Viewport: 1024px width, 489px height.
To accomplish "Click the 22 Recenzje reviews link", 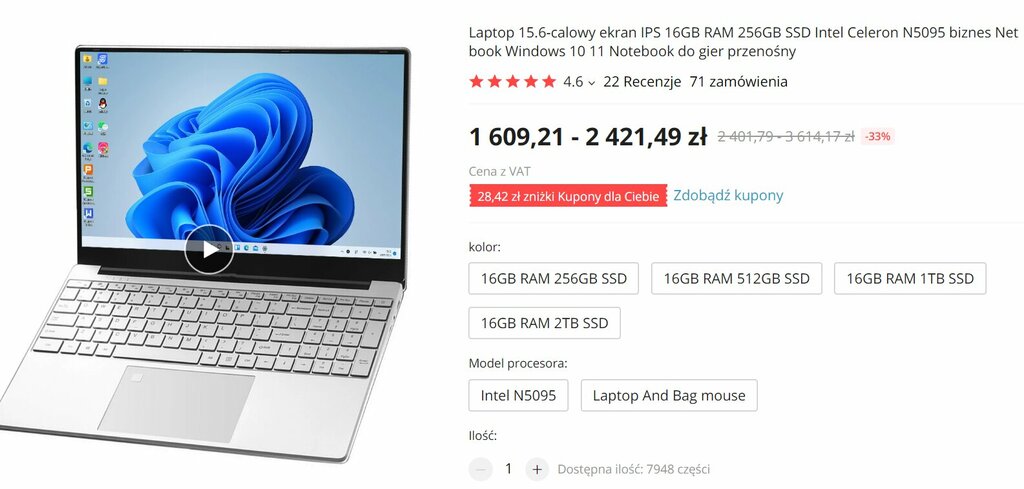I will click(x=642, y=82).
